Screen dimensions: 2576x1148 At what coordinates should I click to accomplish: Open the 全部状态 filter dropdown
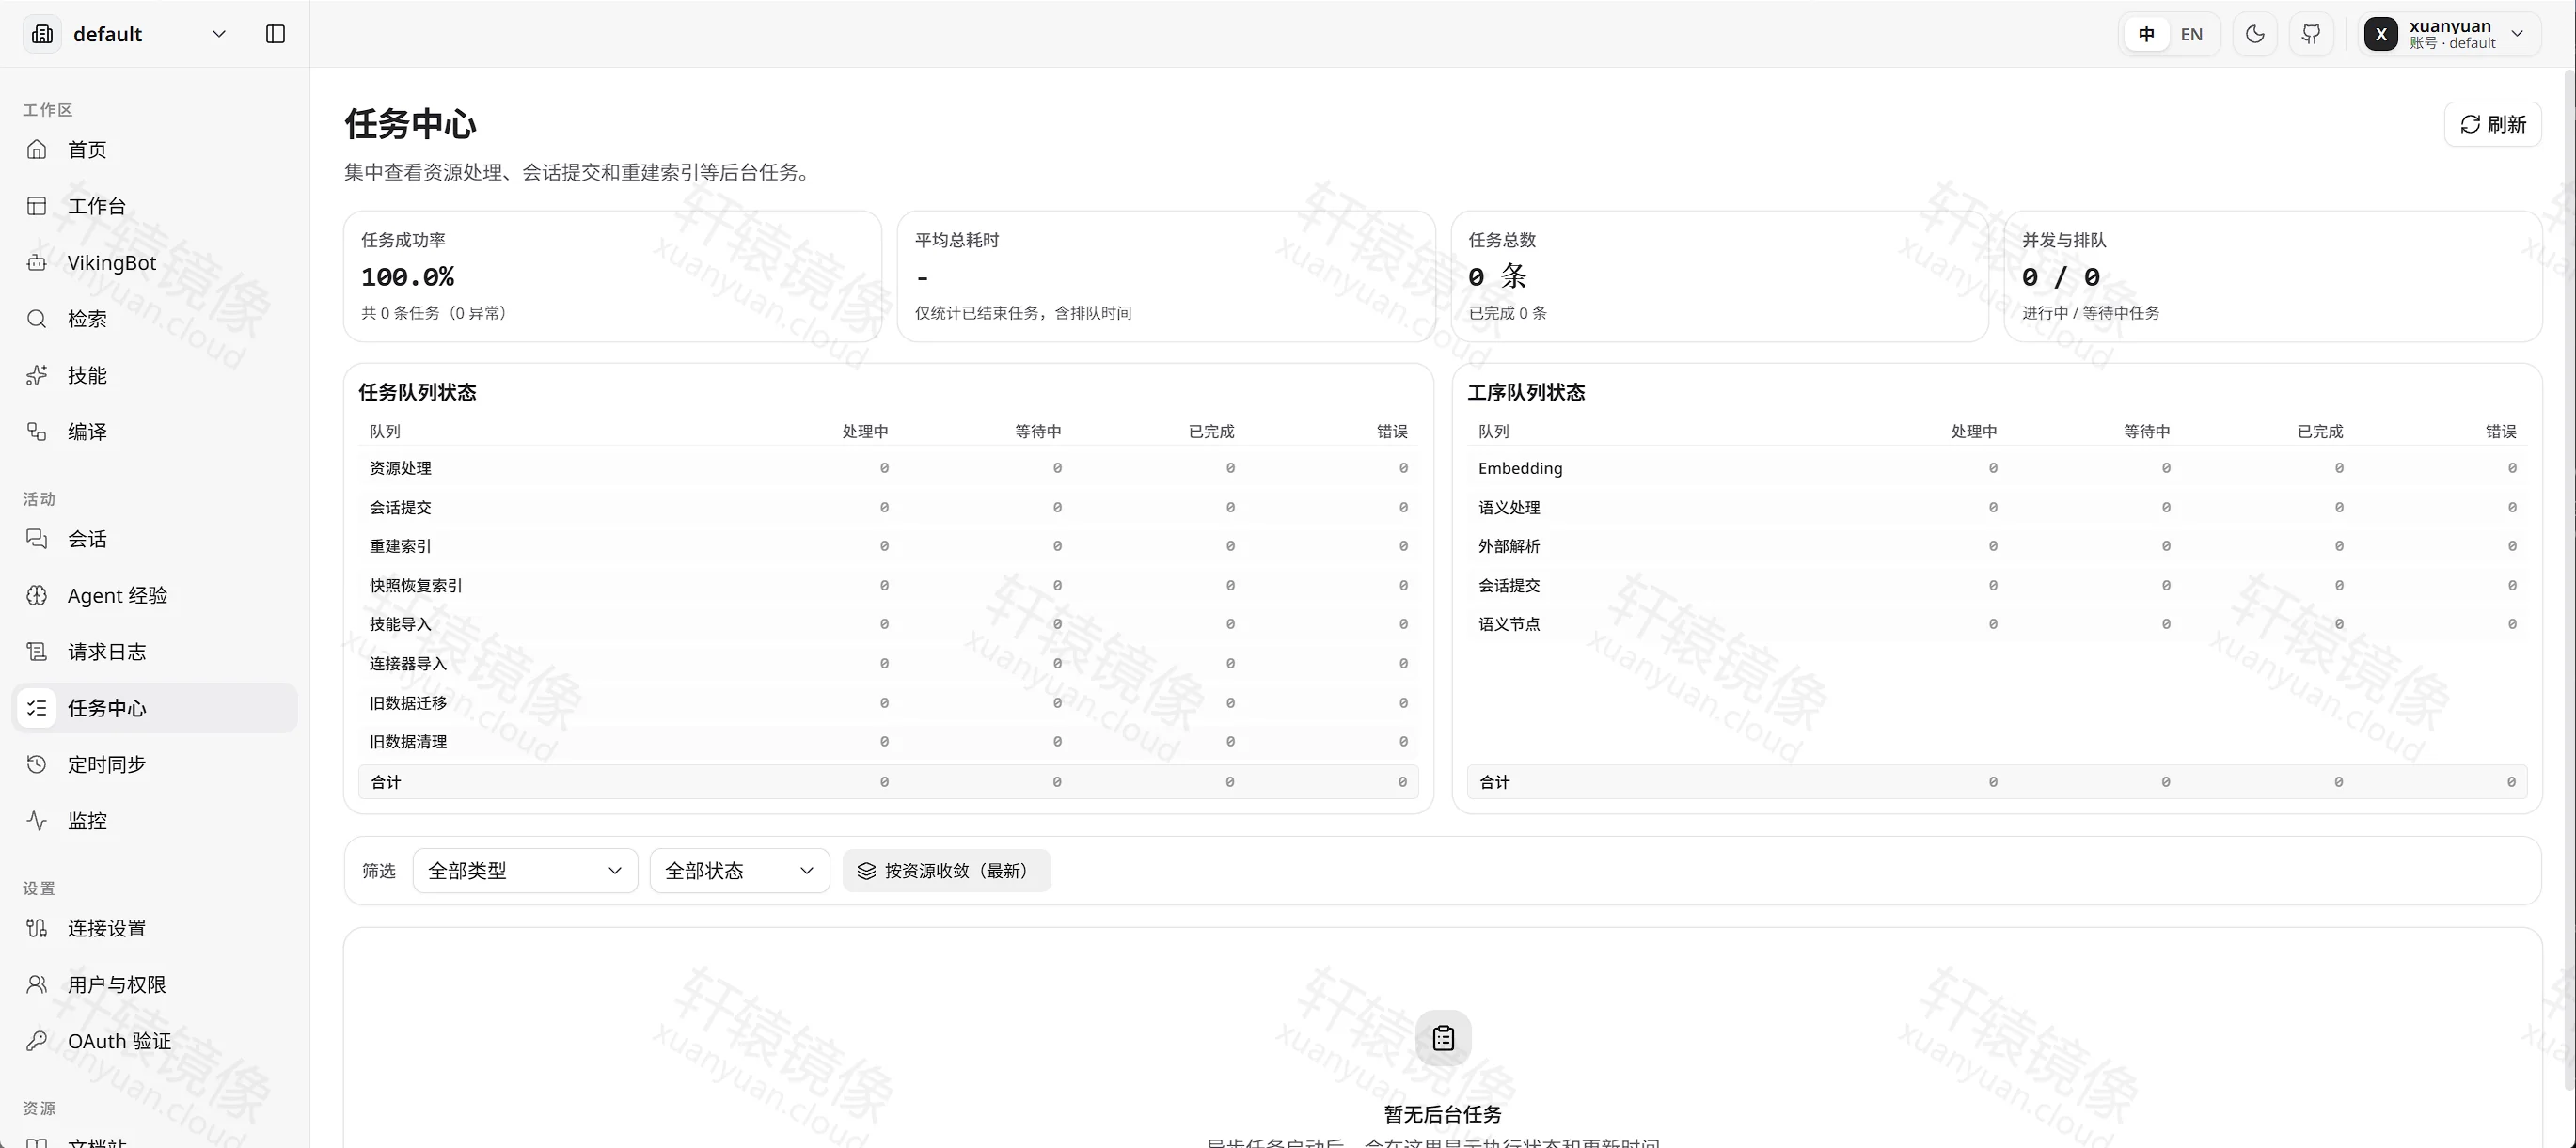739,871
